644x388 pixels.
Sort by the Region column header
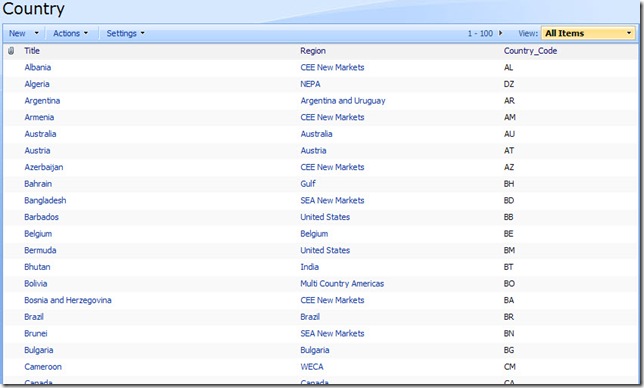tap(313, 51)
